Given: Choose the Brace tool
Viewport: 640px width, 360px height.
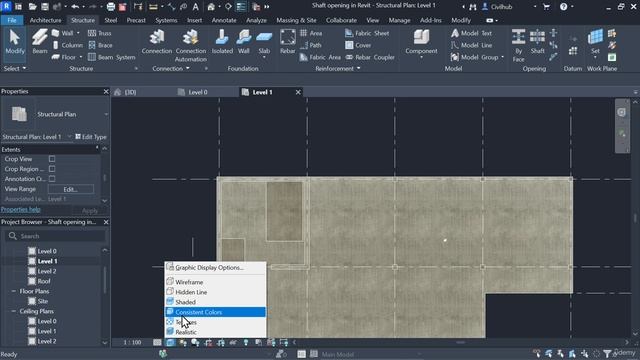Looking at the screenshot, I should pos(100,45).
